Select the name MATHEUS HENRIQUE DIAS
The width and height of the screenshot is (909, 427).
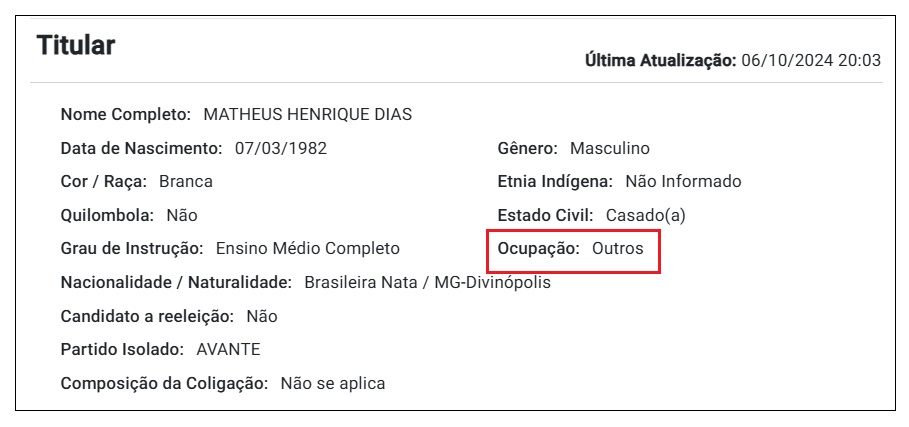tap(307, 115)
